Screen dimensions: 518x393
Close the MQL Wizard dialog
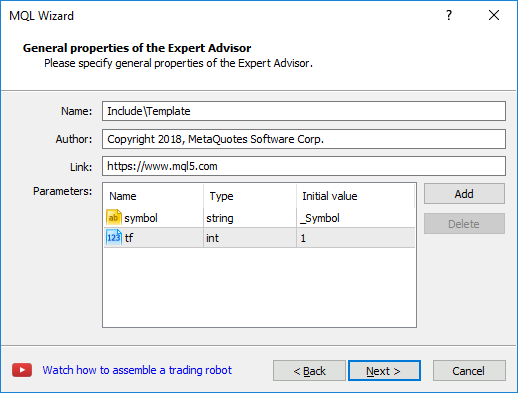(x=494, y=15)
